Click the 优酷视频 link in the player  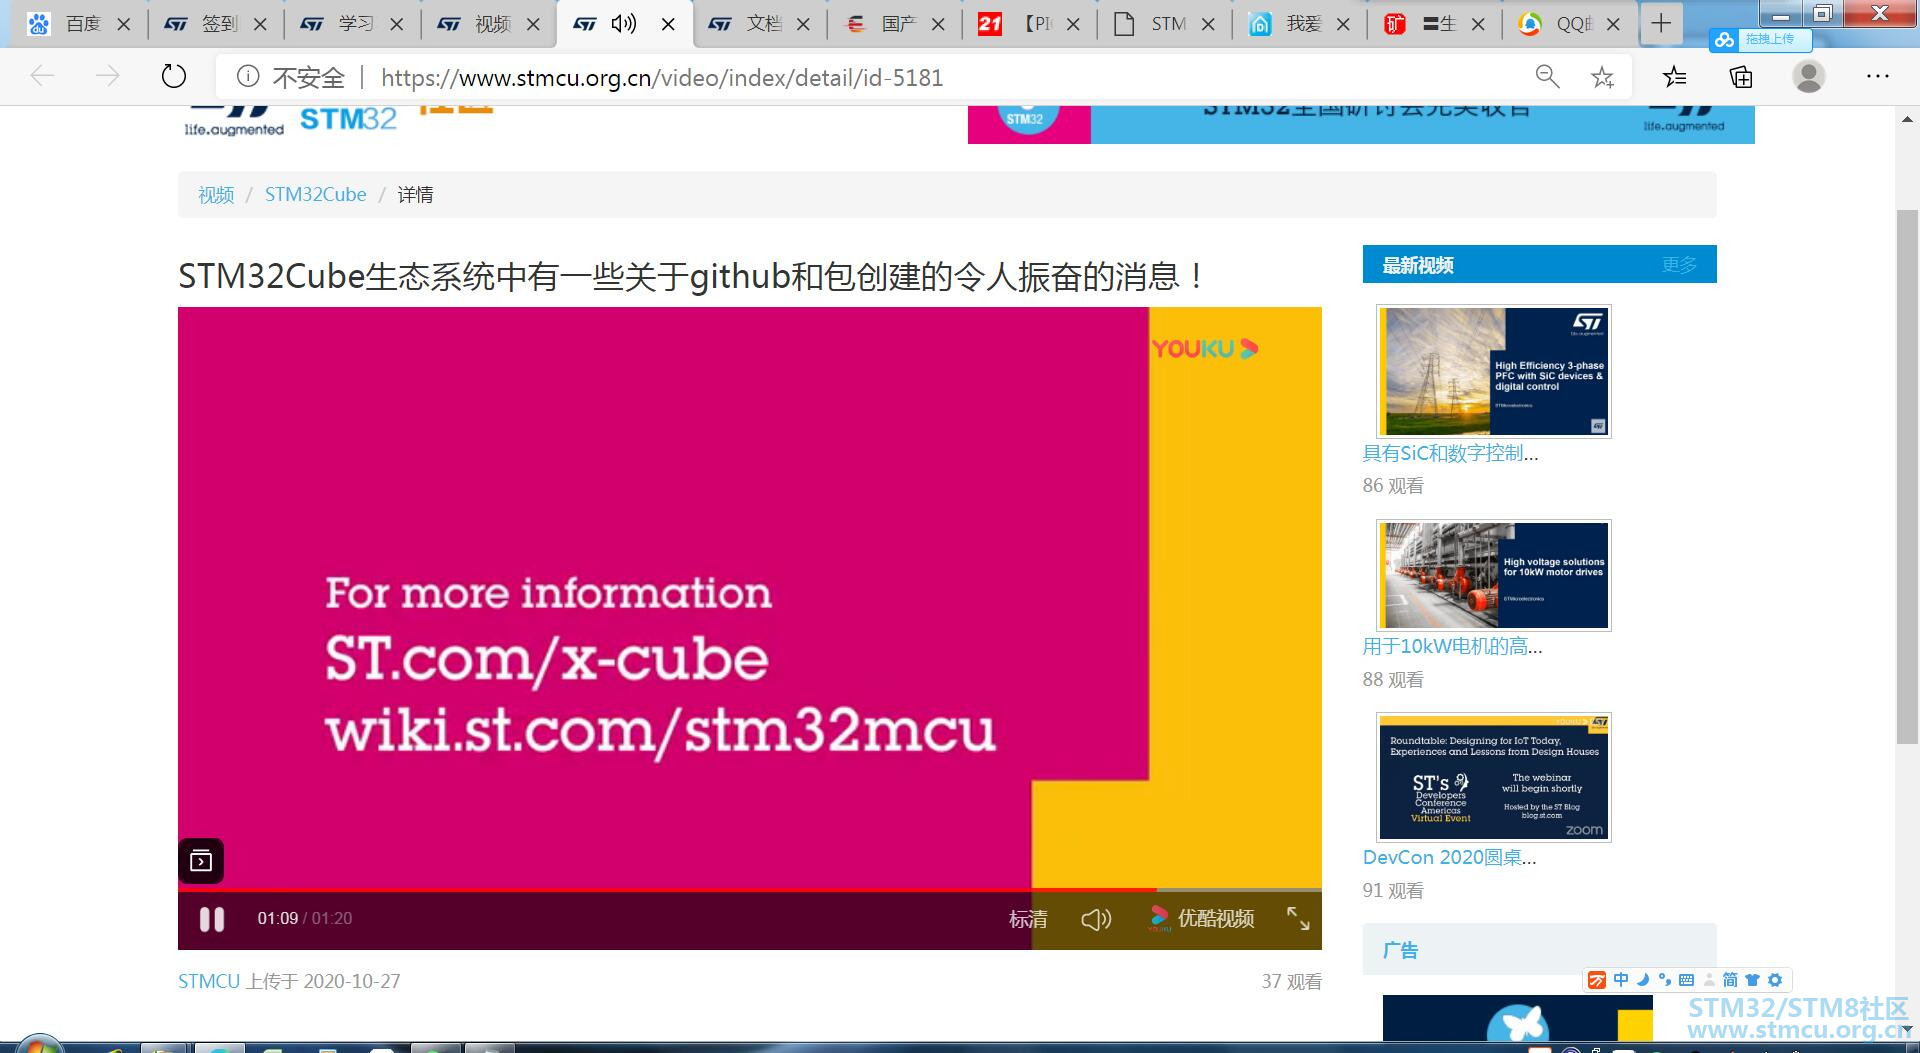pyautogui.click(x=1201, y=918)
